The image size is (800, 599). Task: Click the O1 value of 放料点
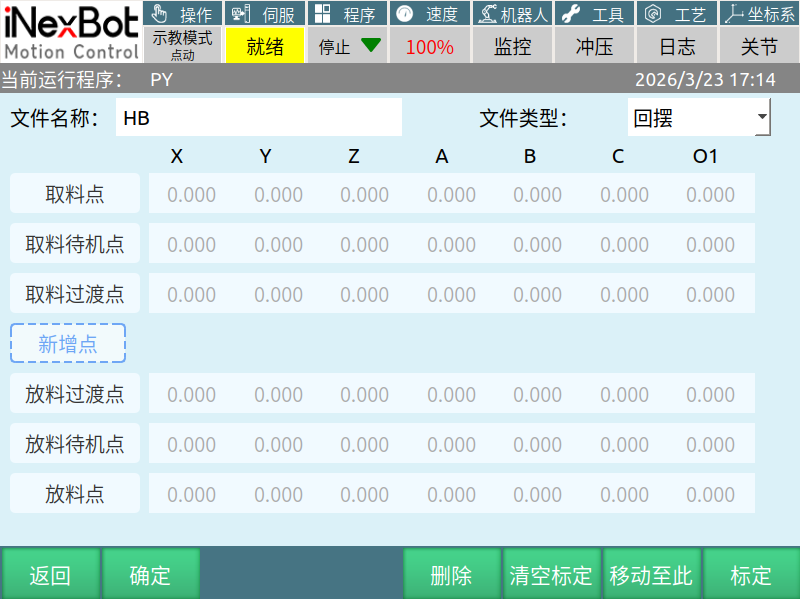pyautogui.click(x=711, y=494)
